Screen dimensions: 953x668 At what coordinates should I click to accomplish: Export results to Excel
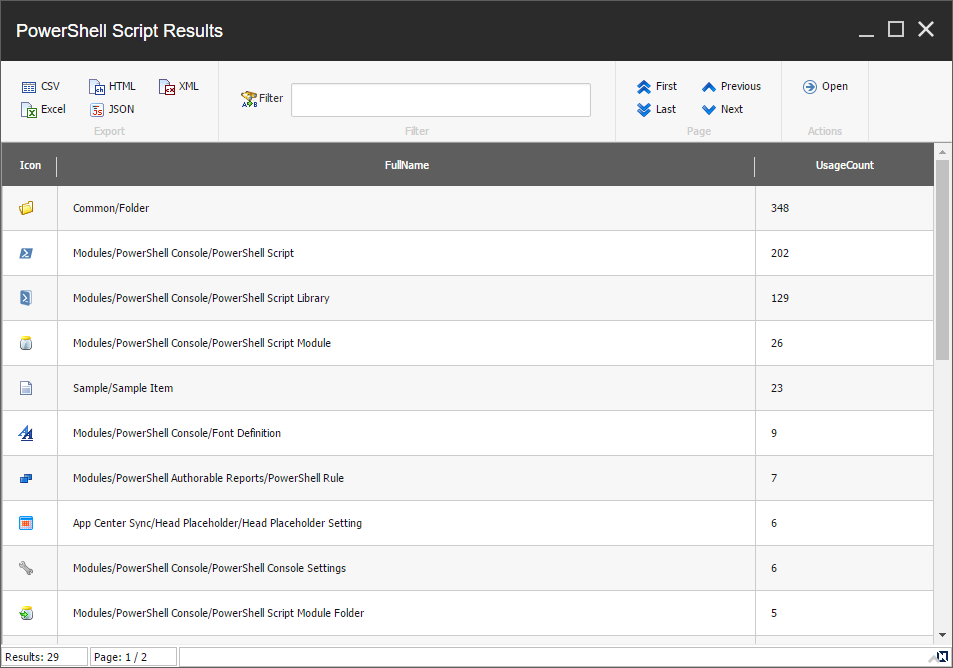pyautogui.click(x=43, y=109)
